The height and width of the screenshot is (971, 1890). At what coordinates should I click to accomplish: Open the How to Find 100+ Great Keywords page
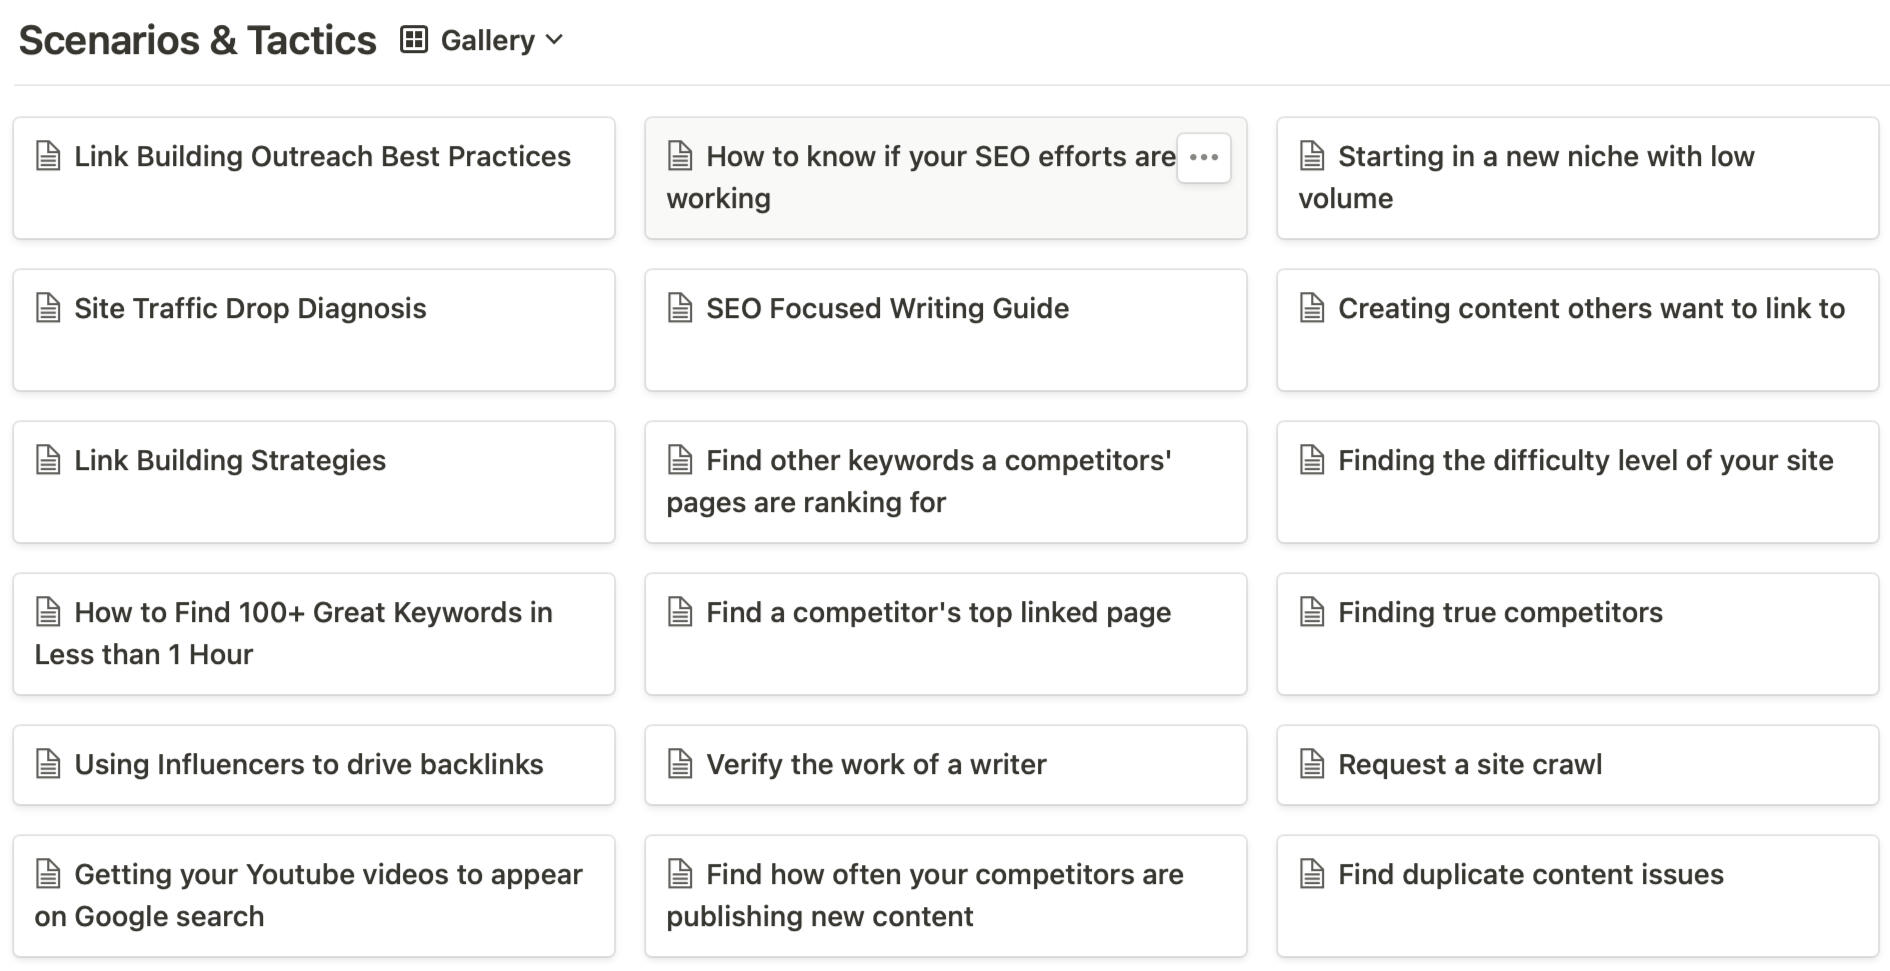click(x=293, y=633)
